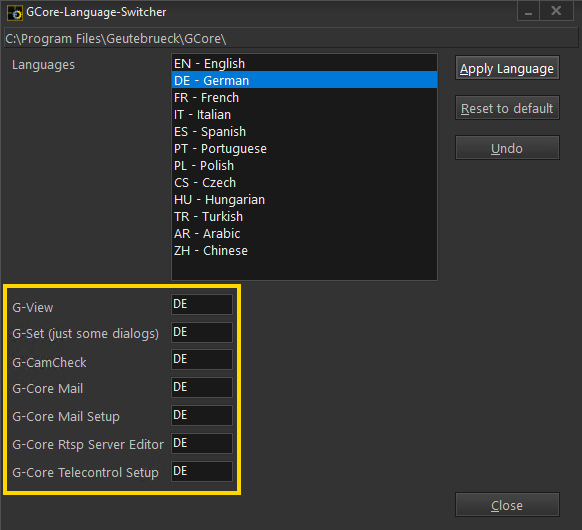
Task: Click the Undo button
Action: (507, 148)
